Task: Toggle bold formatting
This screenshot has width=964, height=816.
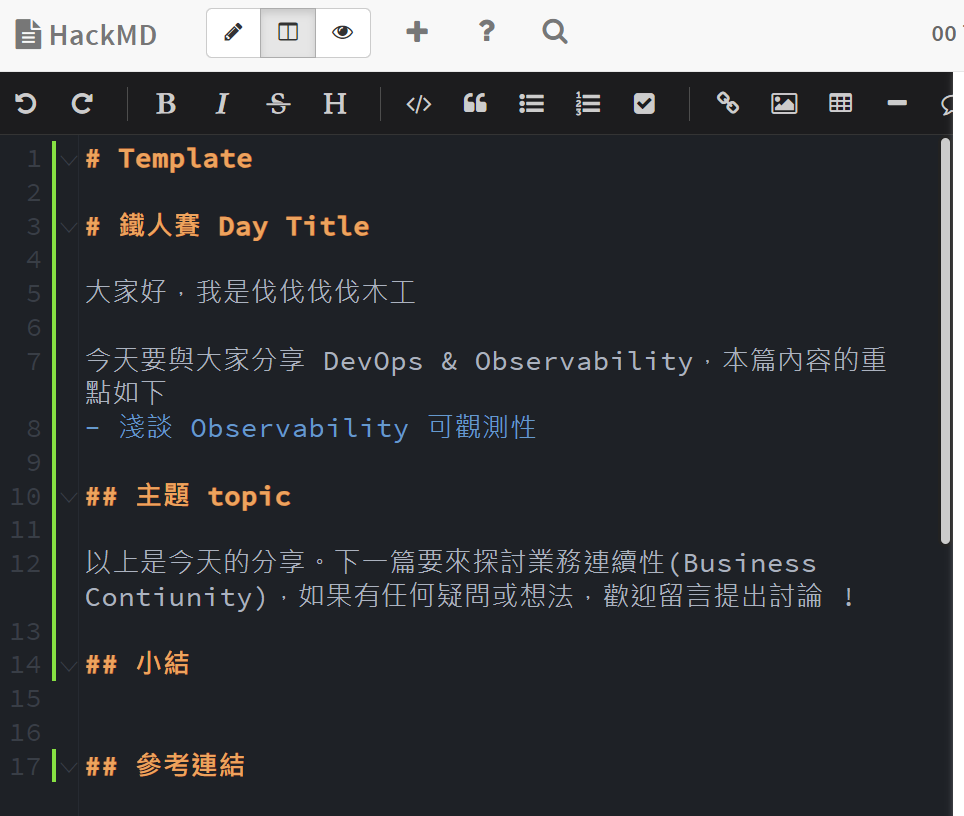Action: click(166, 103)
